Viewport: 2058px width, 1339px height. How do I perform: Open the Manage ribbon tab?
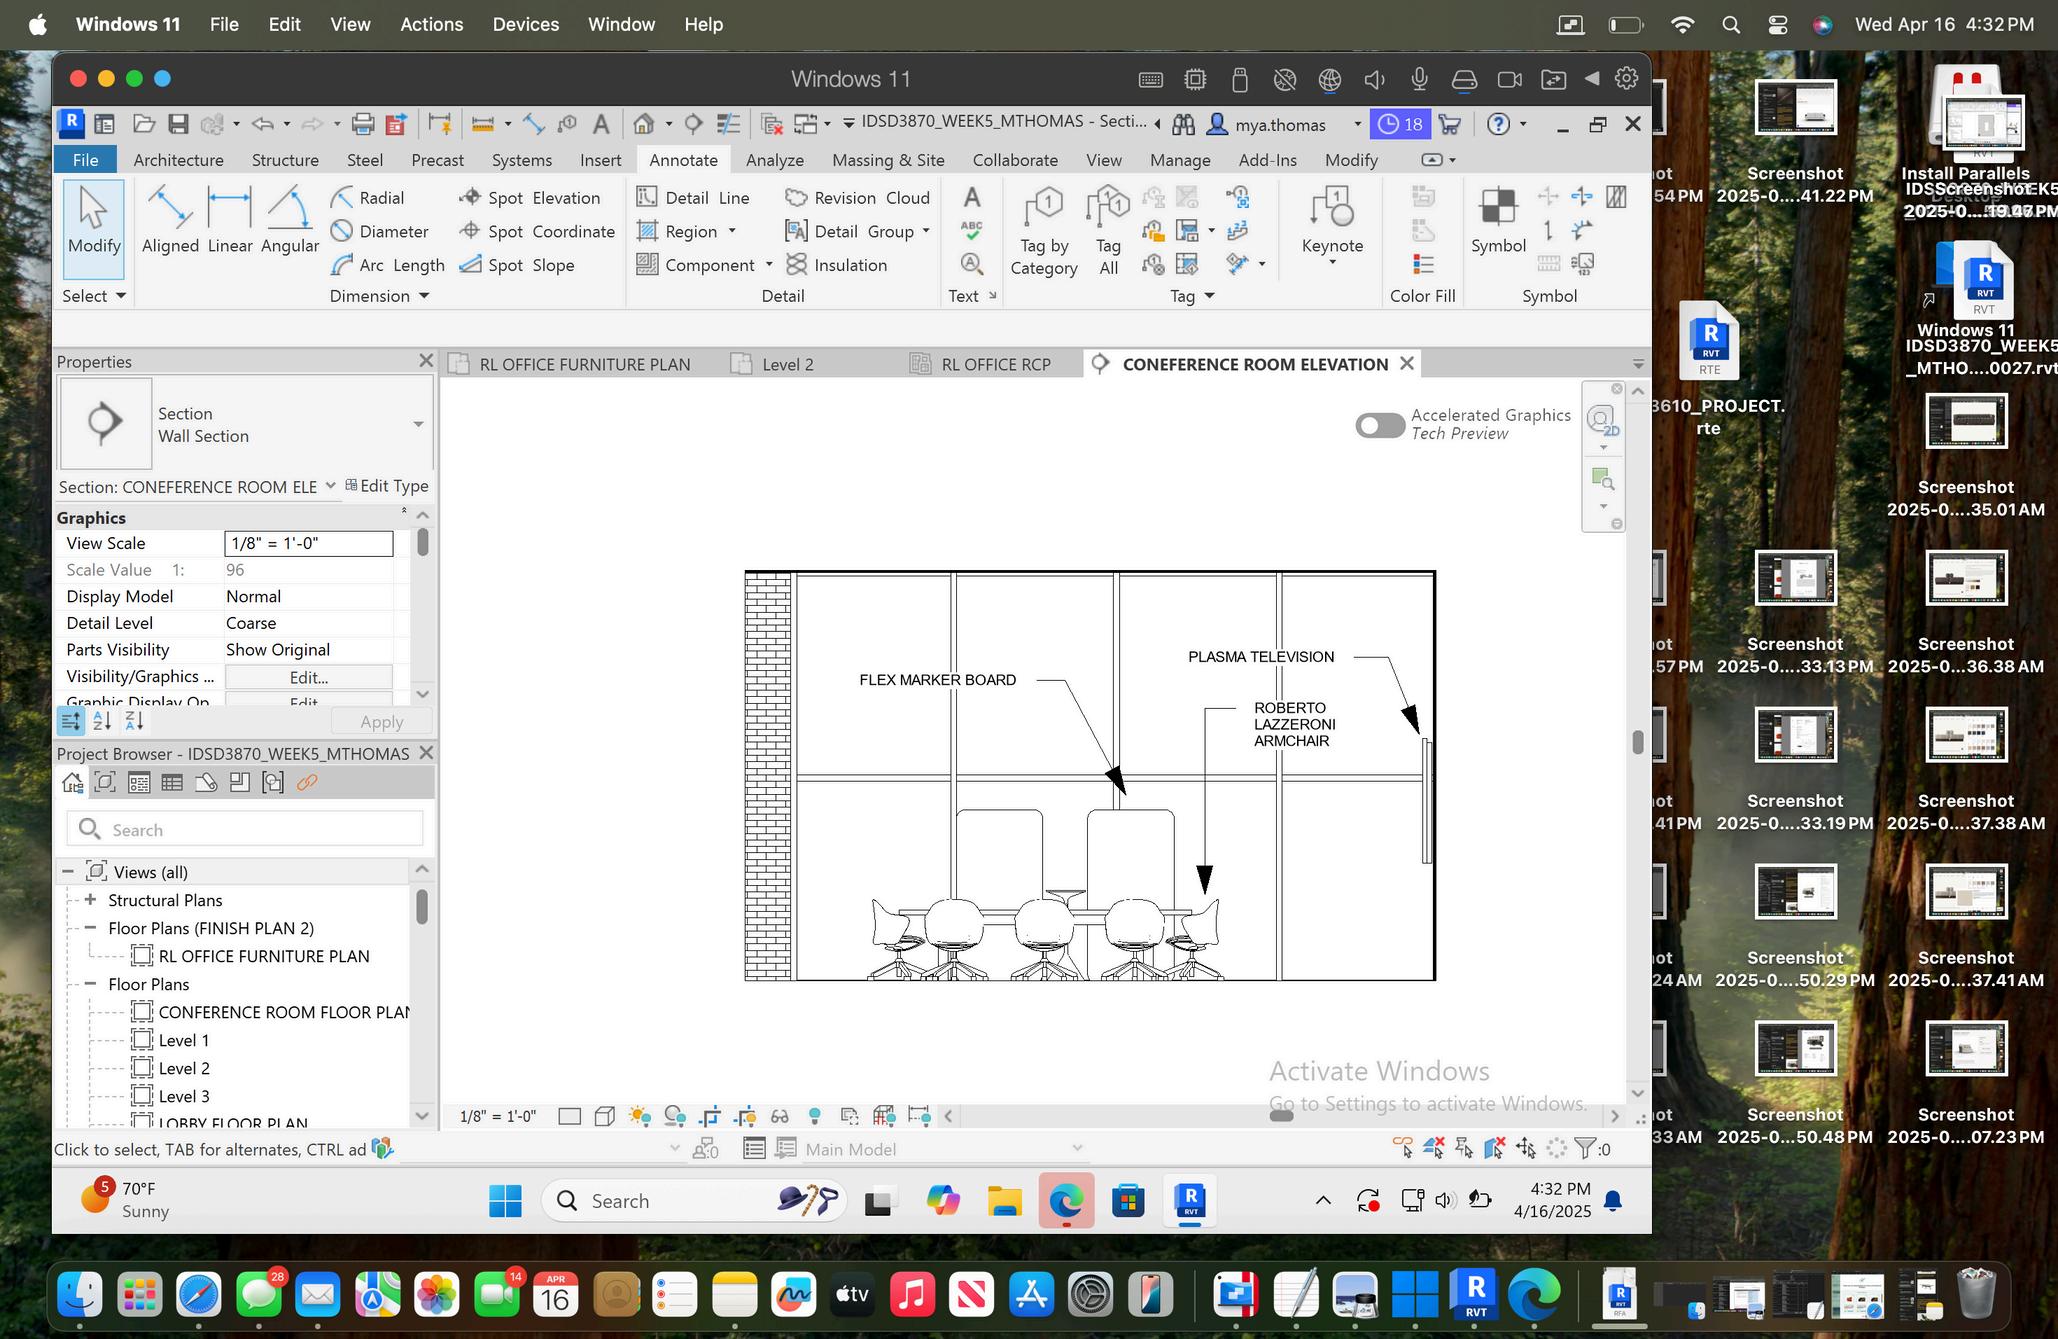(x=1180, y=160)
